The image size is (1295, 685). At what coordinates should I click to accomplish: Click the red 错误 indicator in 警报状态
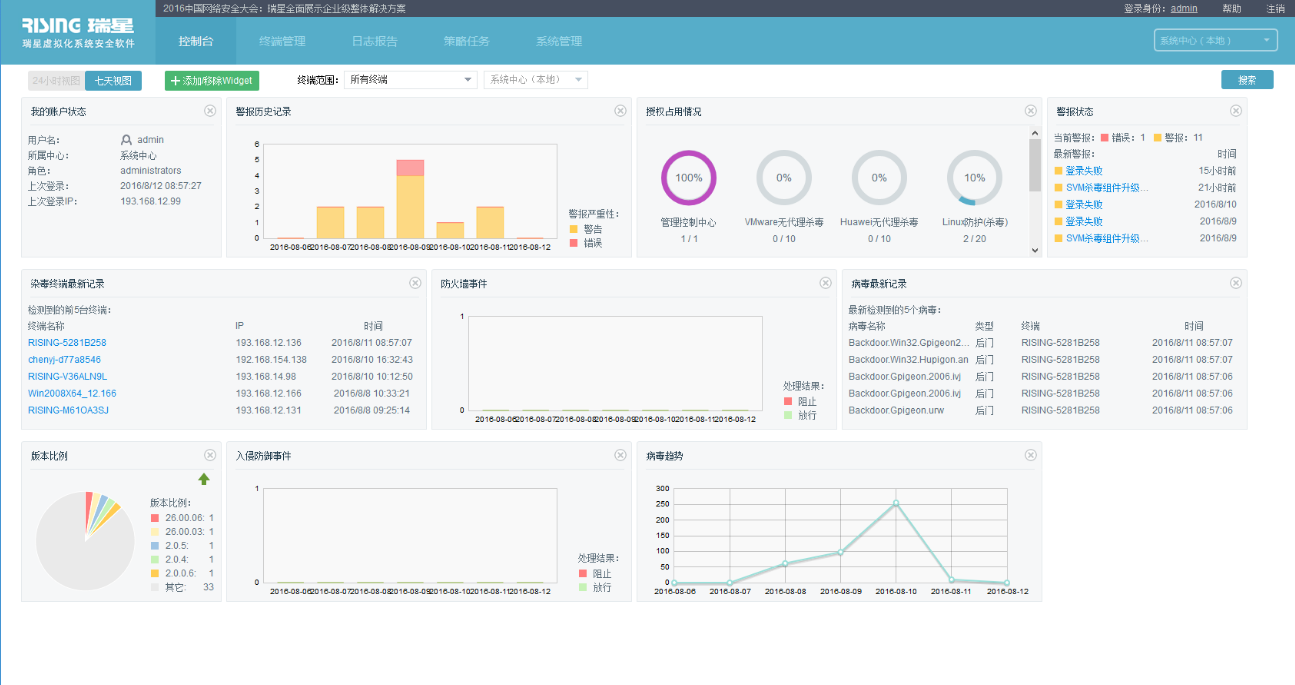pos(1105,137)
